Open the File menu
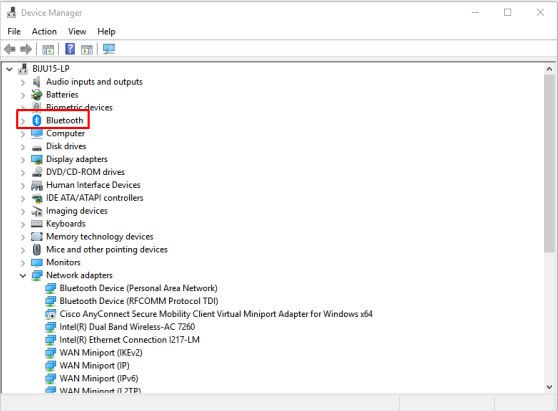The width and height of the screenshot is (558, 411). coord(14,32)
